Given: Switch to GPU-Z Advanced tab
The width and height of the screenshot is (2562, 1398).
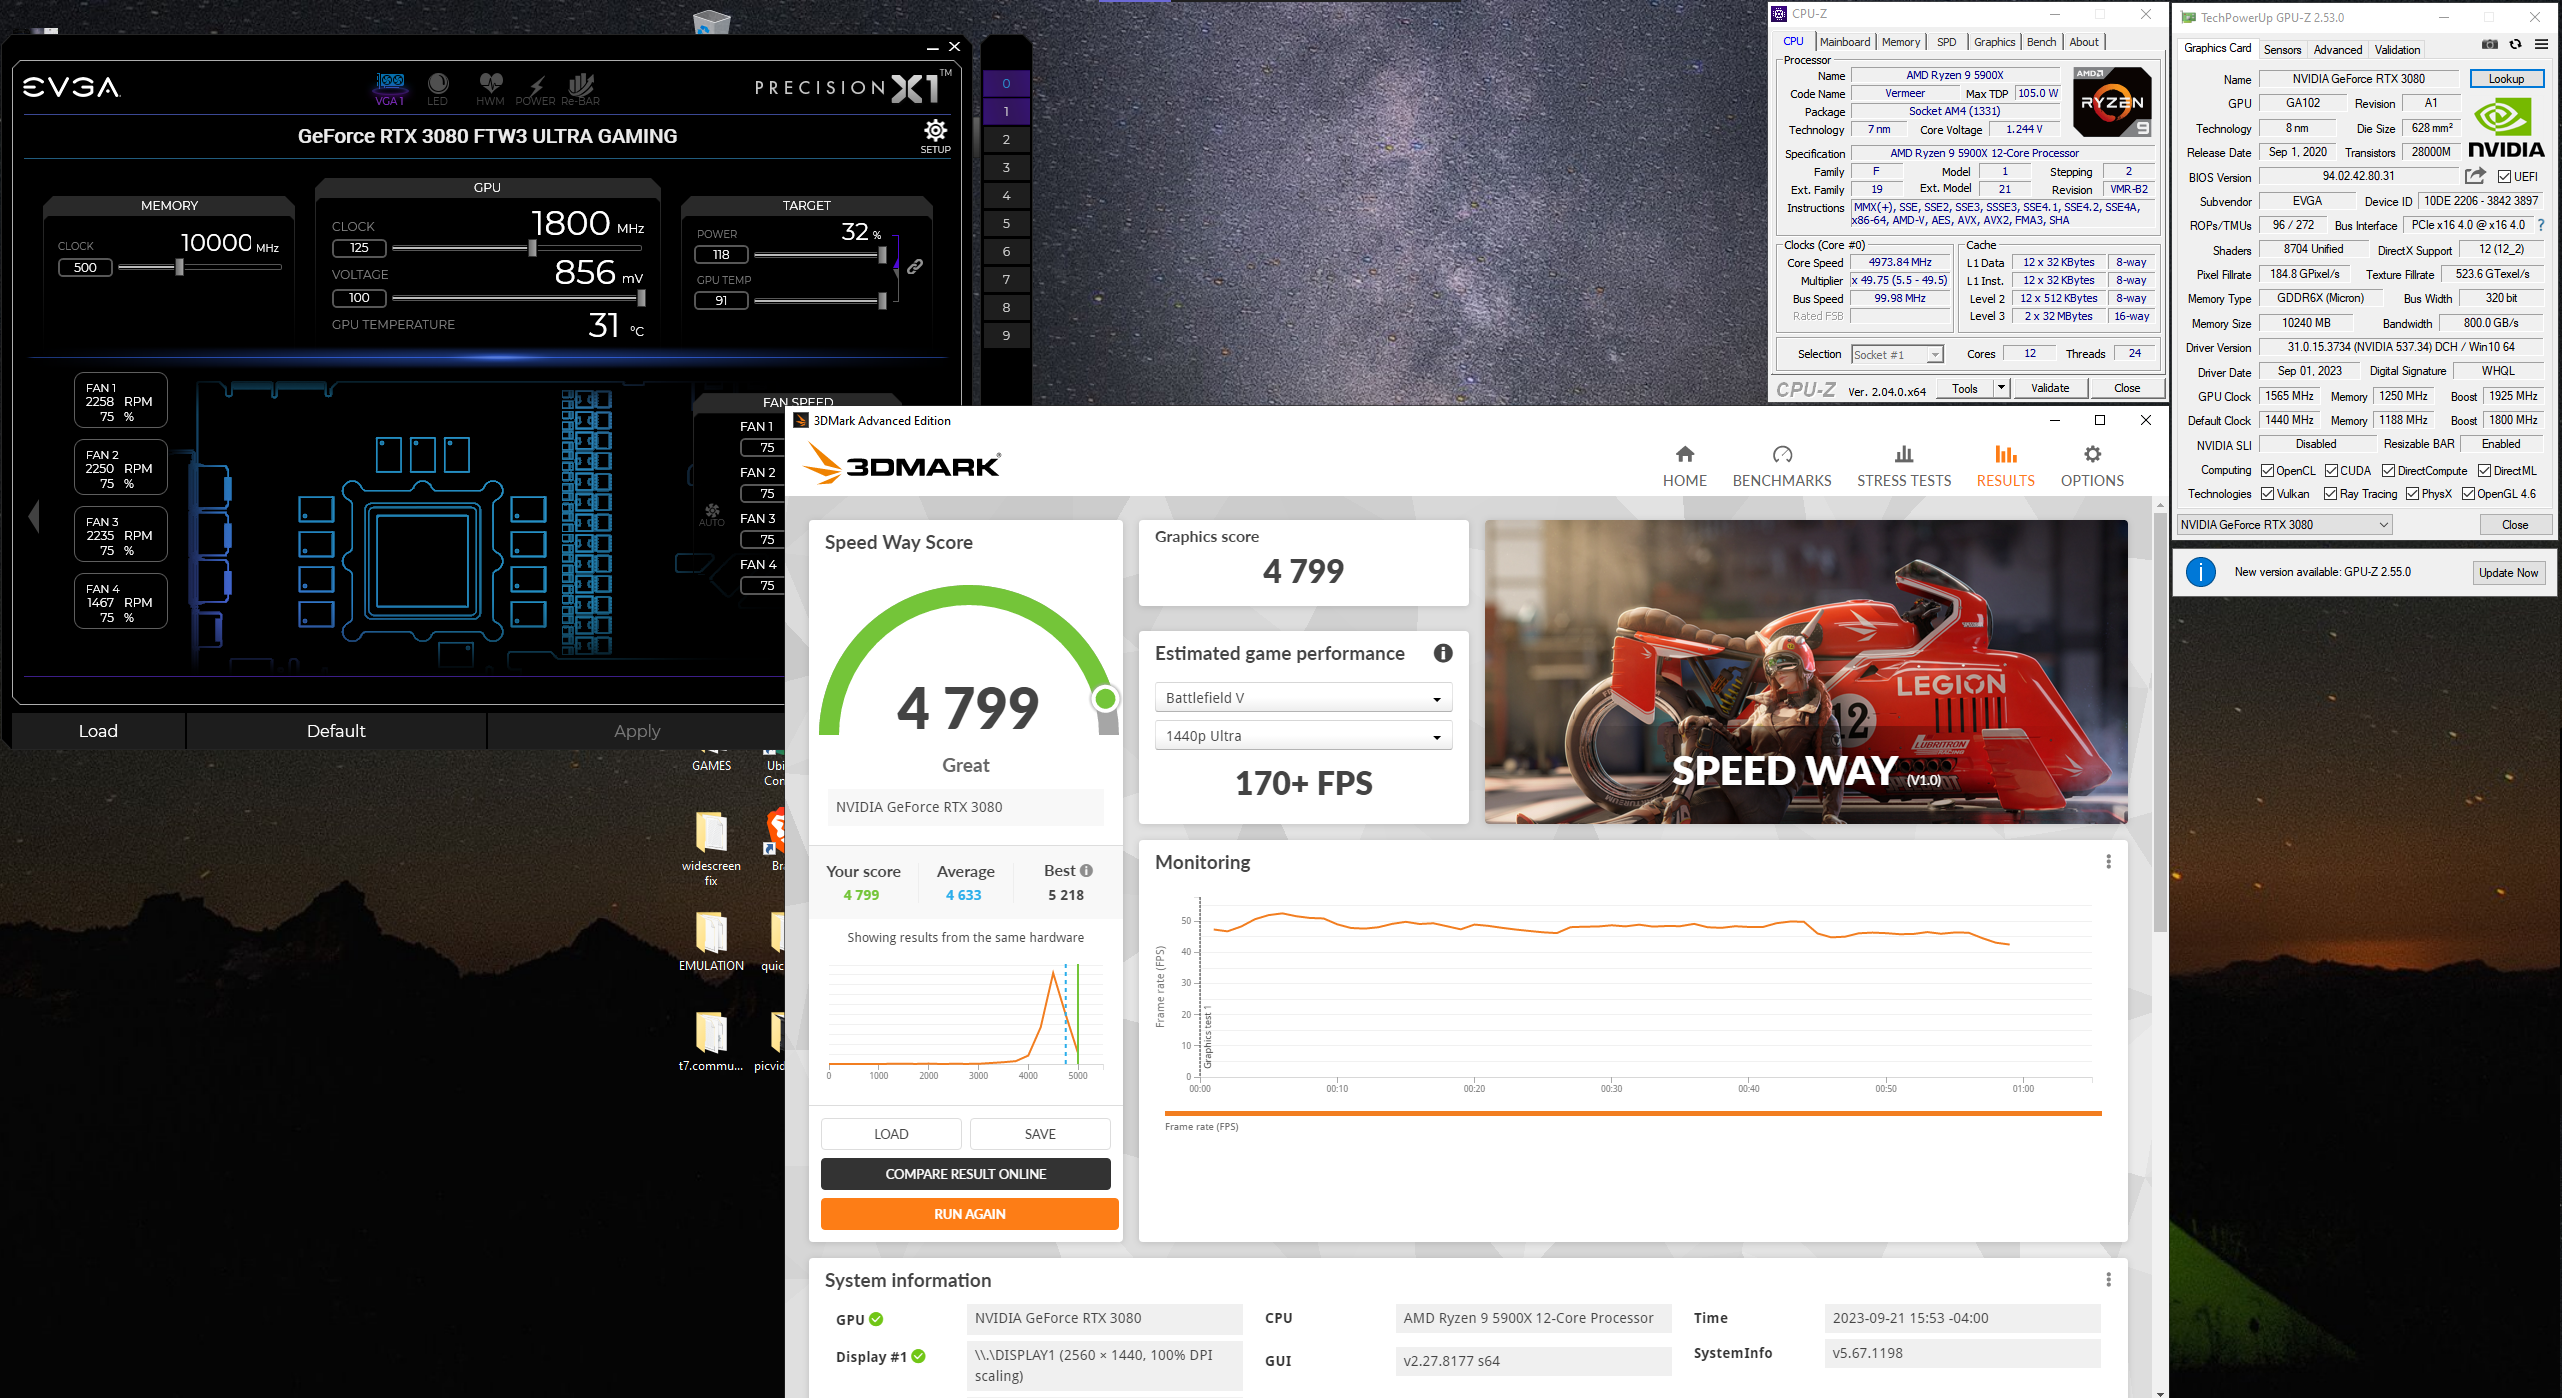Looking at the screenshot, I should (2338, 49).
